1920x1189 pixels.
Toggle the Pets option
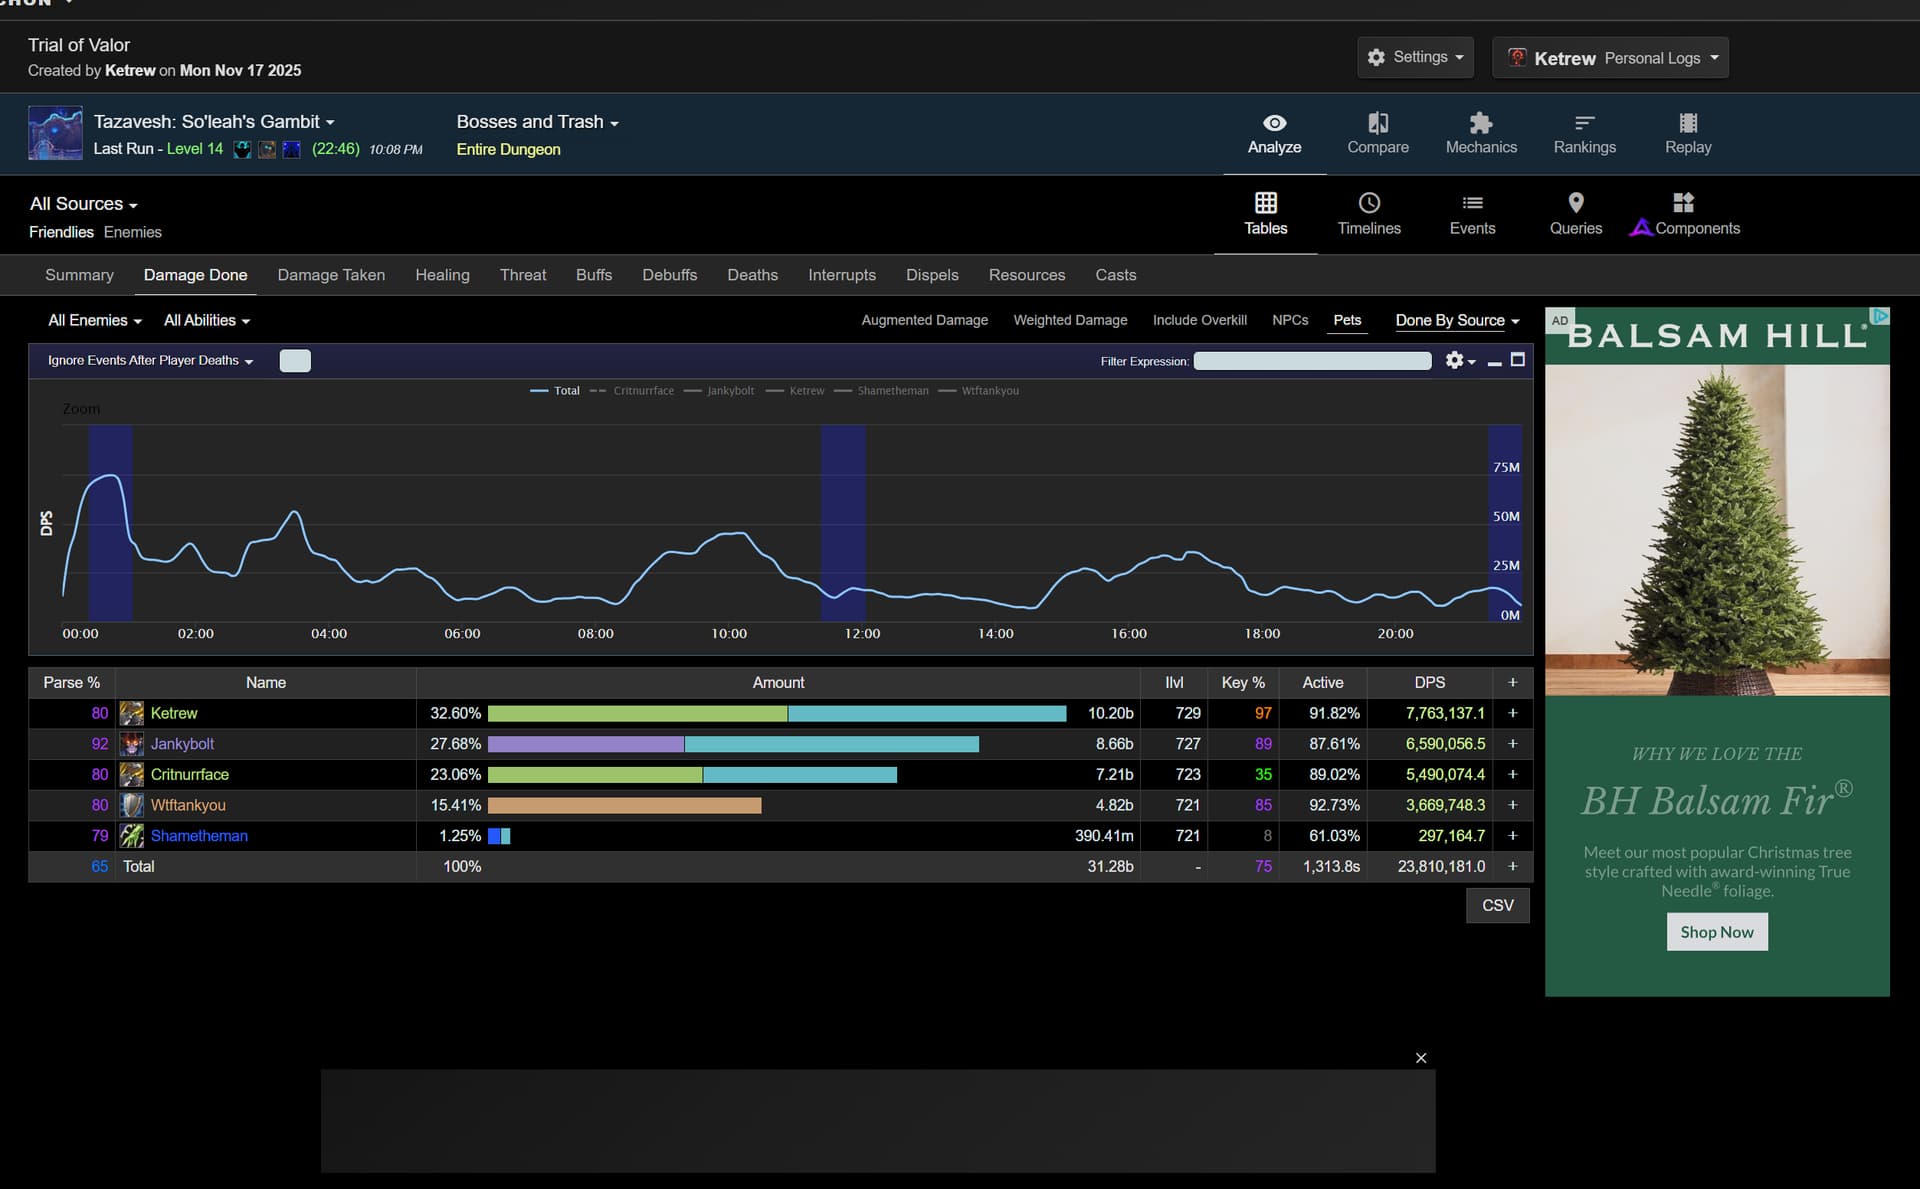[x=1347, y=320]
